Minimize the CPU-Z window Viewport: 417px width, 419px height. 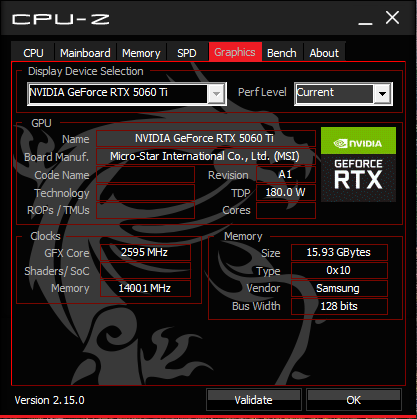point(365,19)
